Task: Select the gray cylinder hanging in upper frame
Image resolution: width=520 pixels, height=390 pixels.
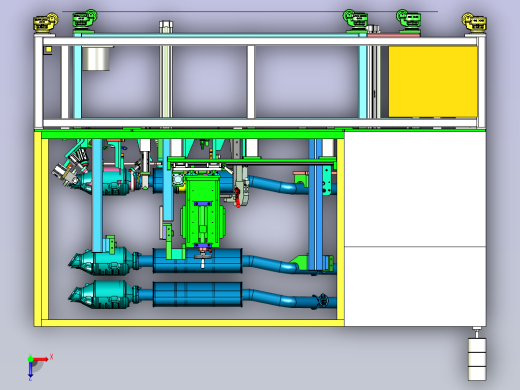Action: [96, 58]
